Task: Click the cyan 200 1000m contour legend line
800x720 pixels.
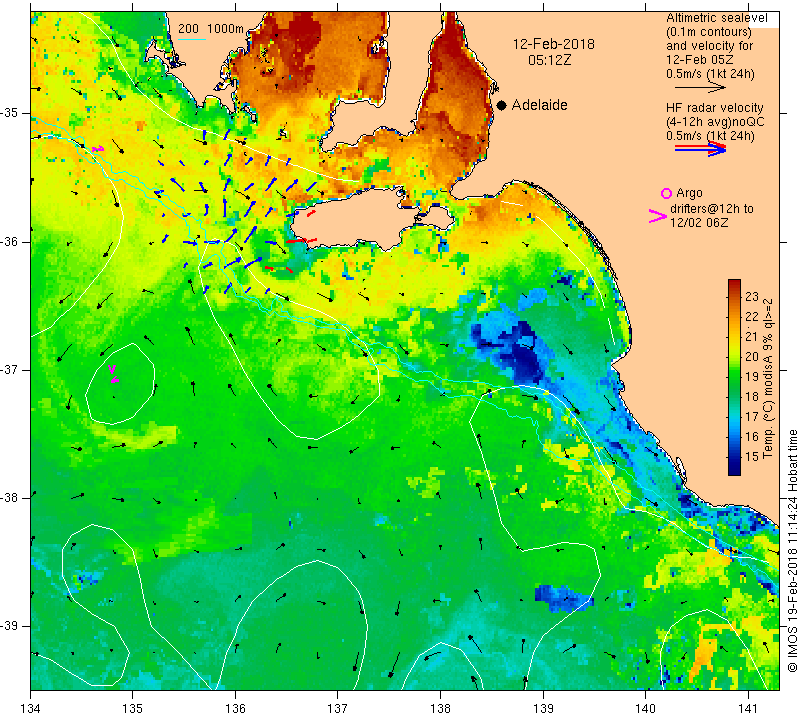Action: point(192,39)
